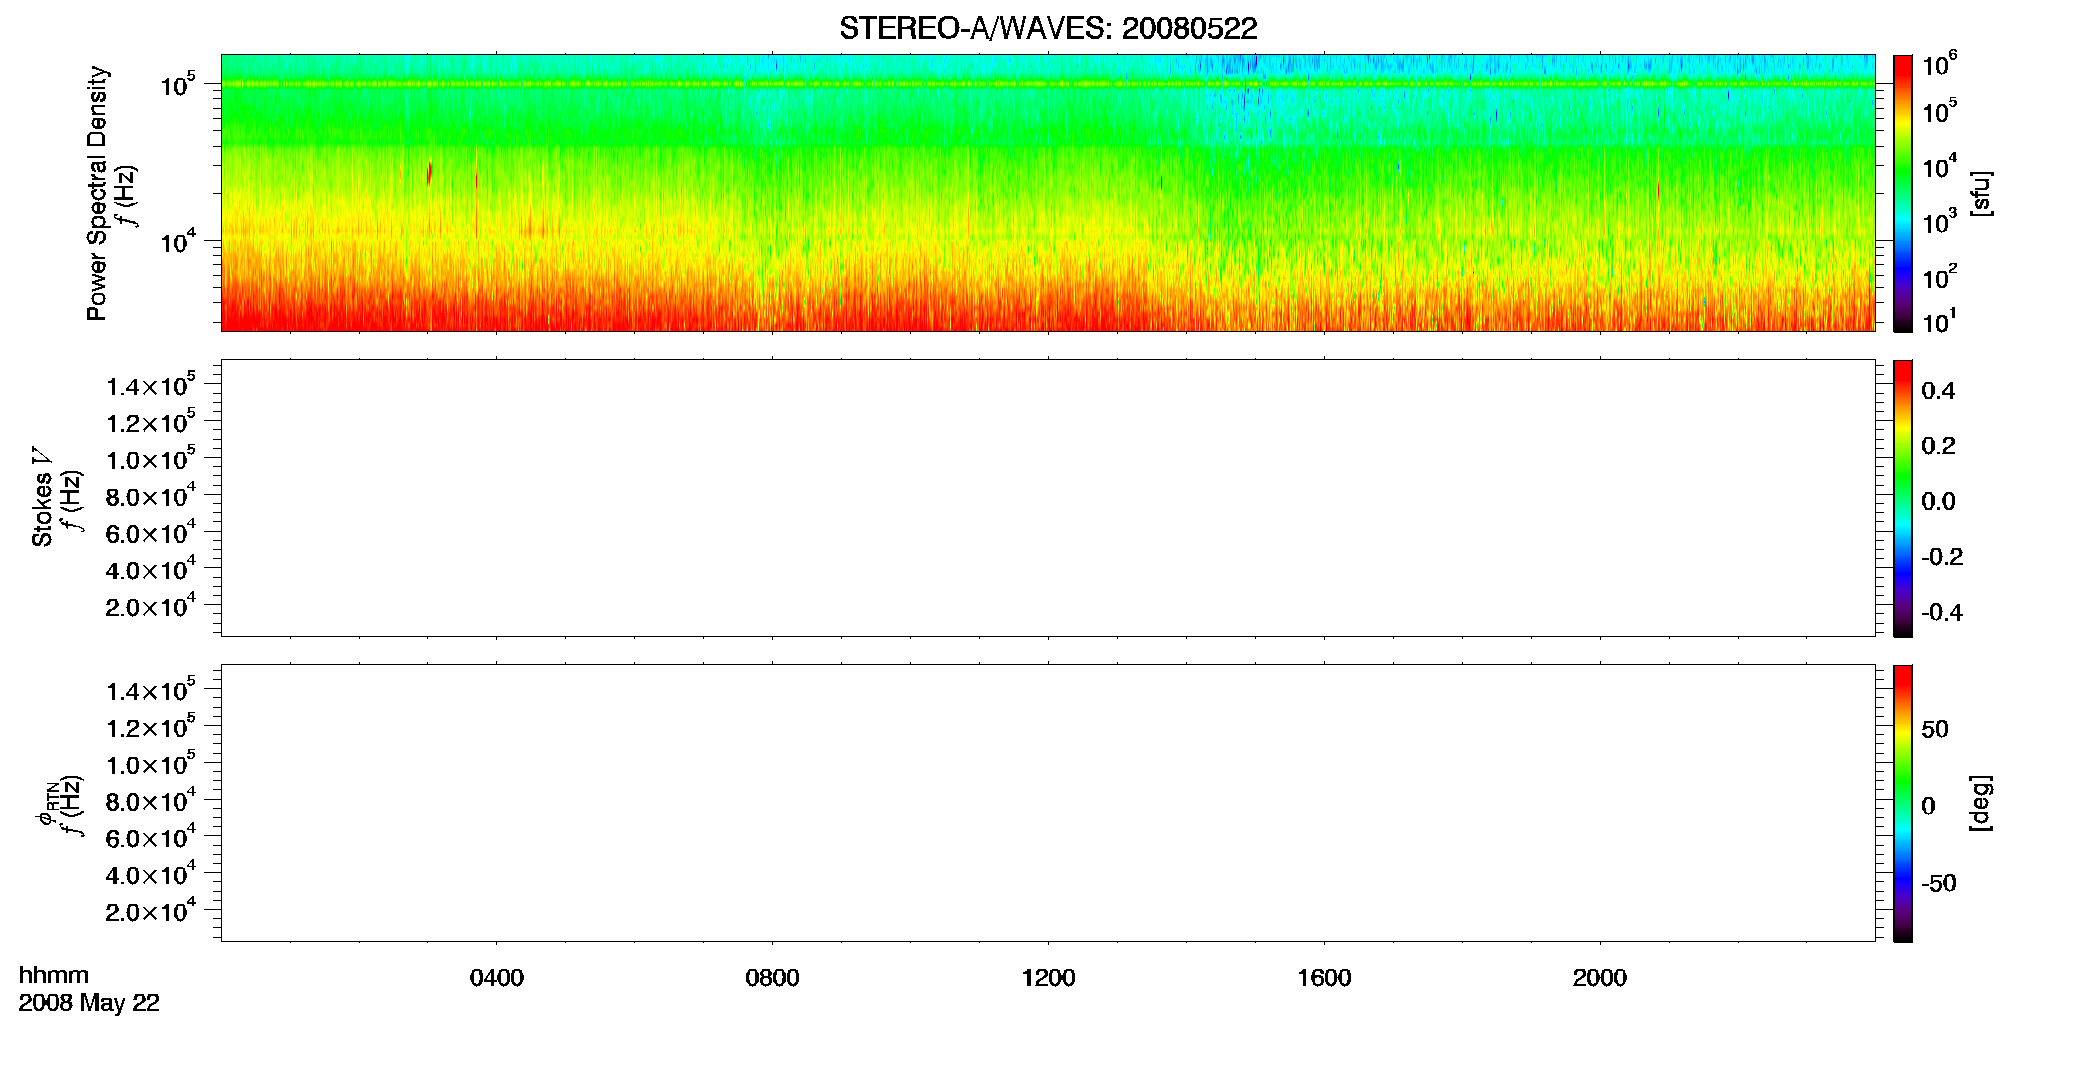This screenshot has width=2096, height=1080.
Task: Click the "2008 May 22" date label
Action: pos(89,1003)
